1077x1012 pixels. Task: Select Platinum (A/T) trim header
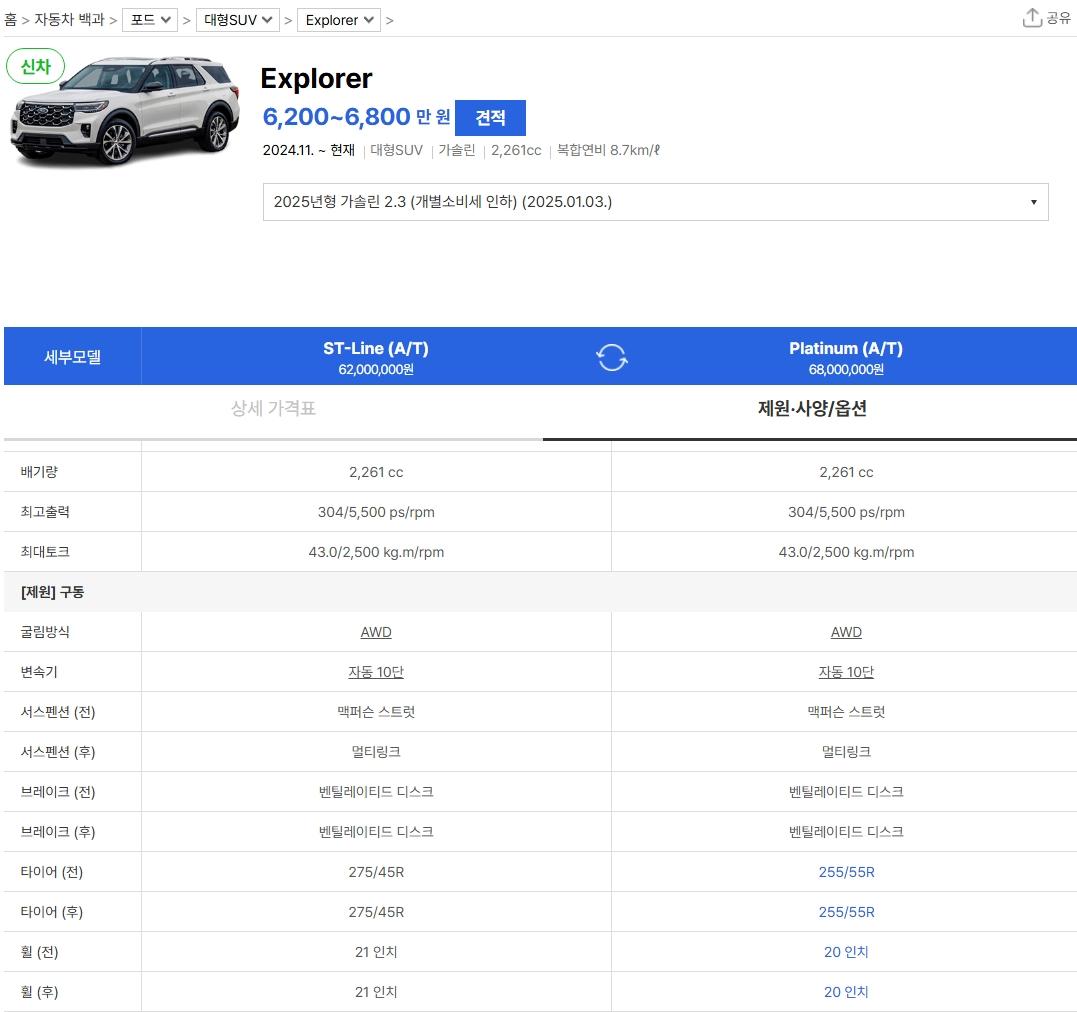846,357
